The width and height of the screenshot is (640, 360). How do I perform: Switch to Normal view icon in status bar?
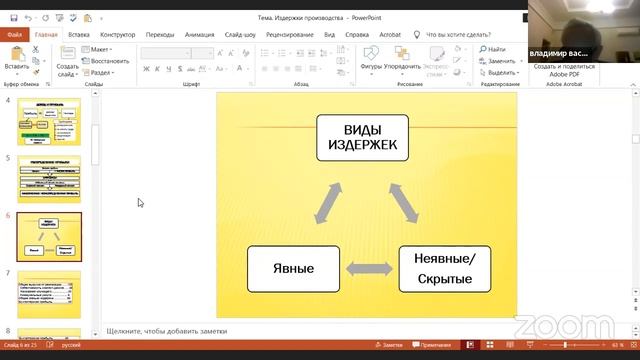470,345
